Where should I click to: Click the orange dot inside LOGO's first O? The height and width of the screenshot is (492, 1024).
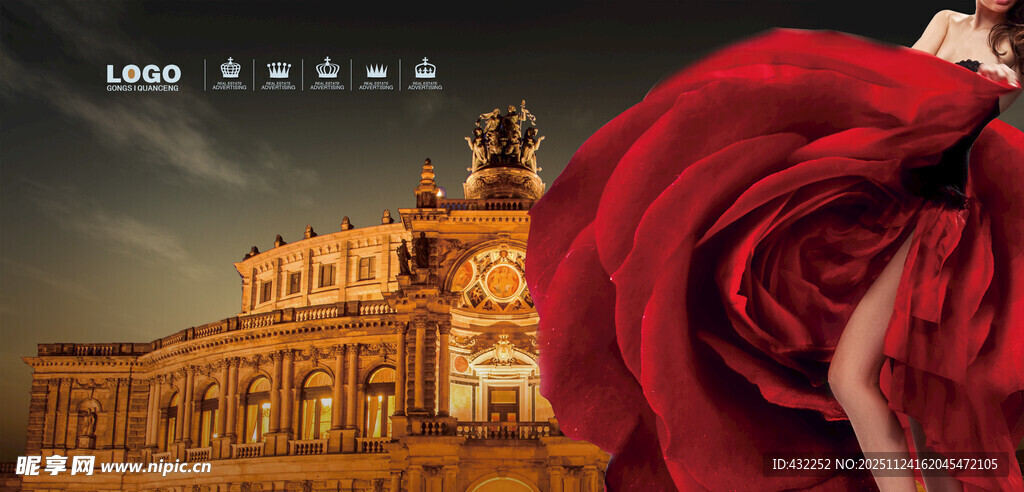[x=131, y=74]
